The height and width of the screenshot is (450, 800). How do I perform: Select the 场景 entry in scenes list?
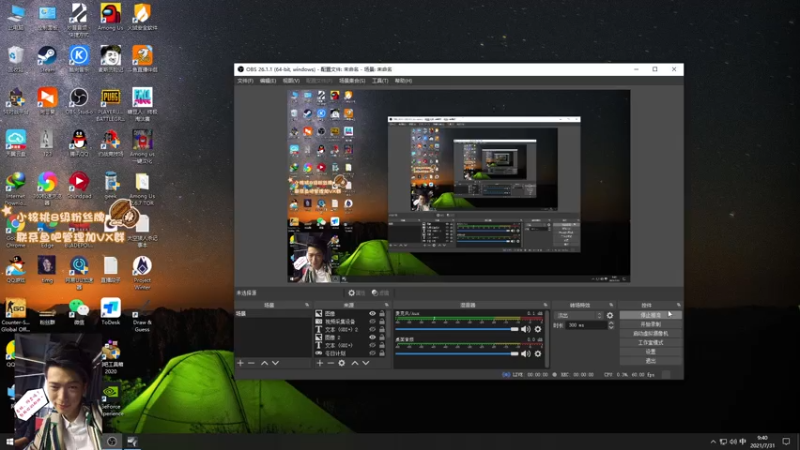point(272,313)
